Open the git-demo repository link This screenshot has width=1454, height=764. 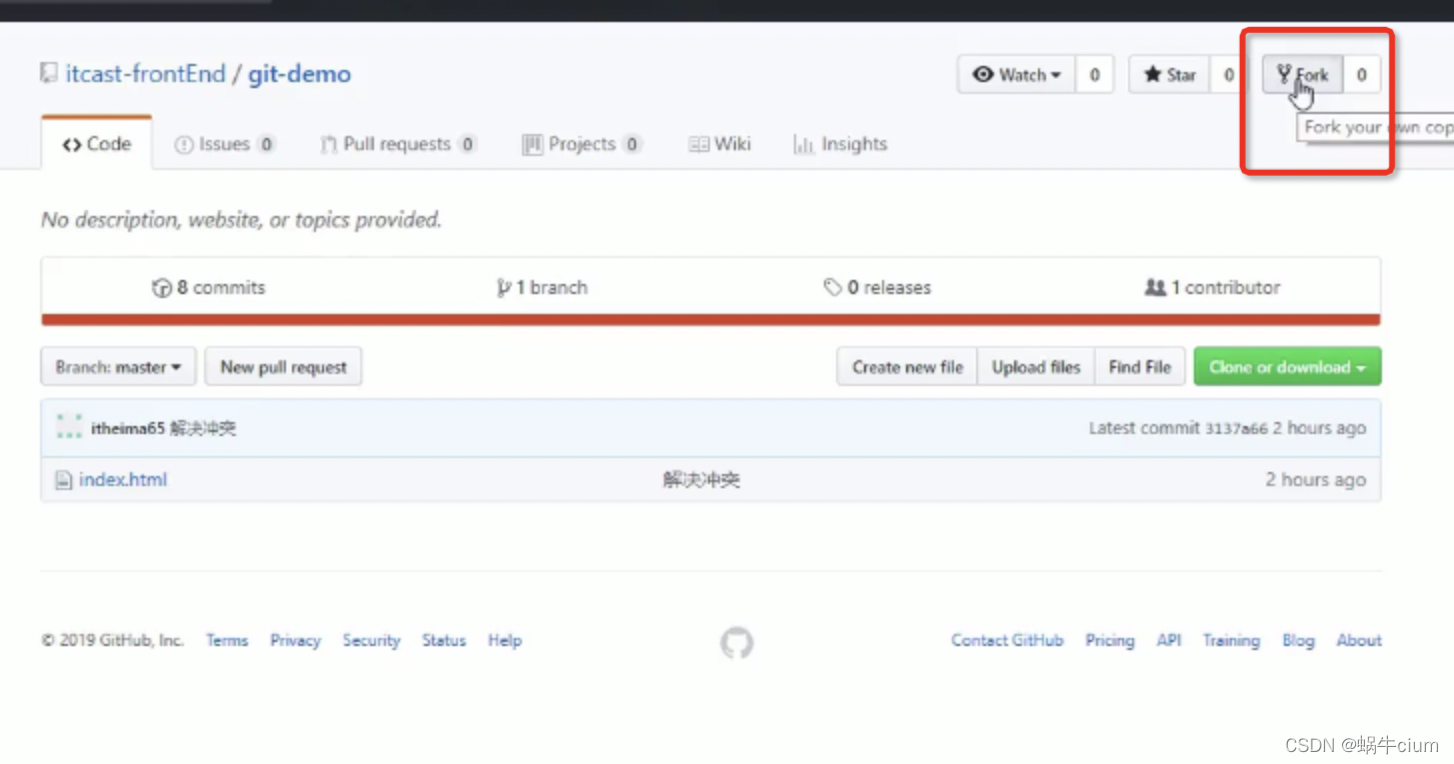(300, 74)
